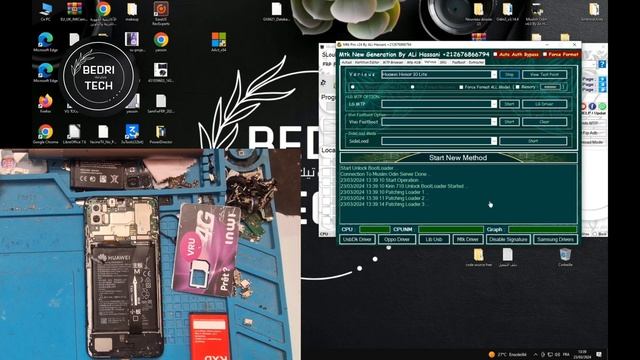Image resolution: width=640 pixels, height=360 pixels.
Task: Install UsbDk Driver button
Action: point(357,240)
